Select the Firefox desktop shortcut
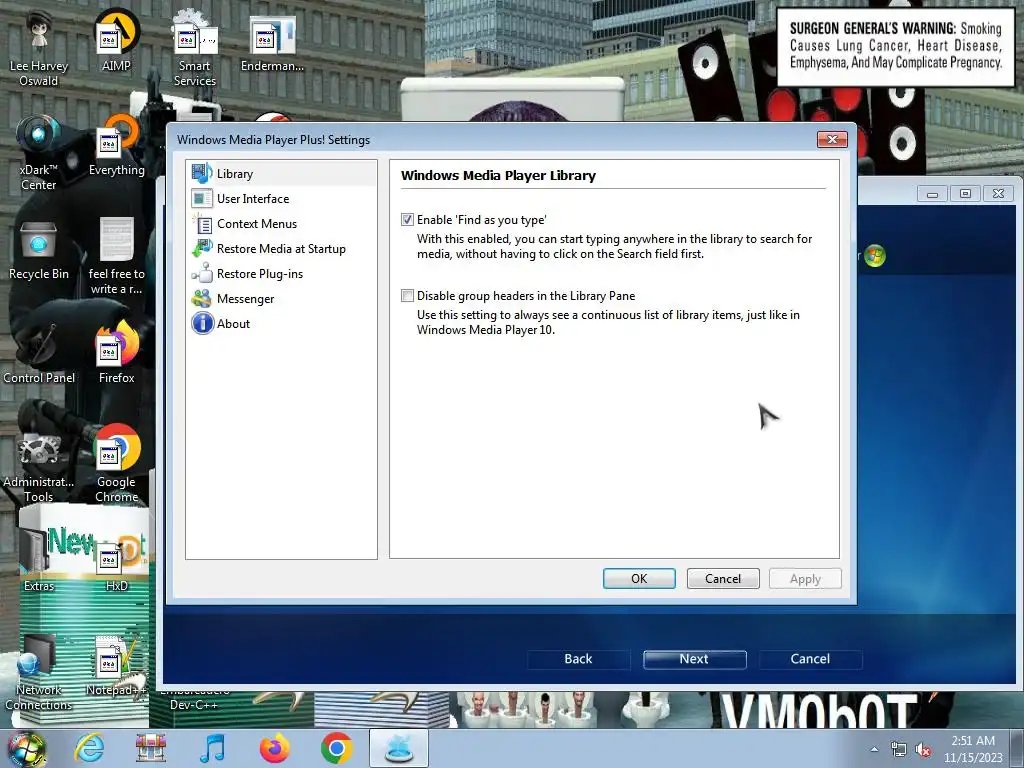This screenshot has width=1024, height=768. (x=116, y=353)
